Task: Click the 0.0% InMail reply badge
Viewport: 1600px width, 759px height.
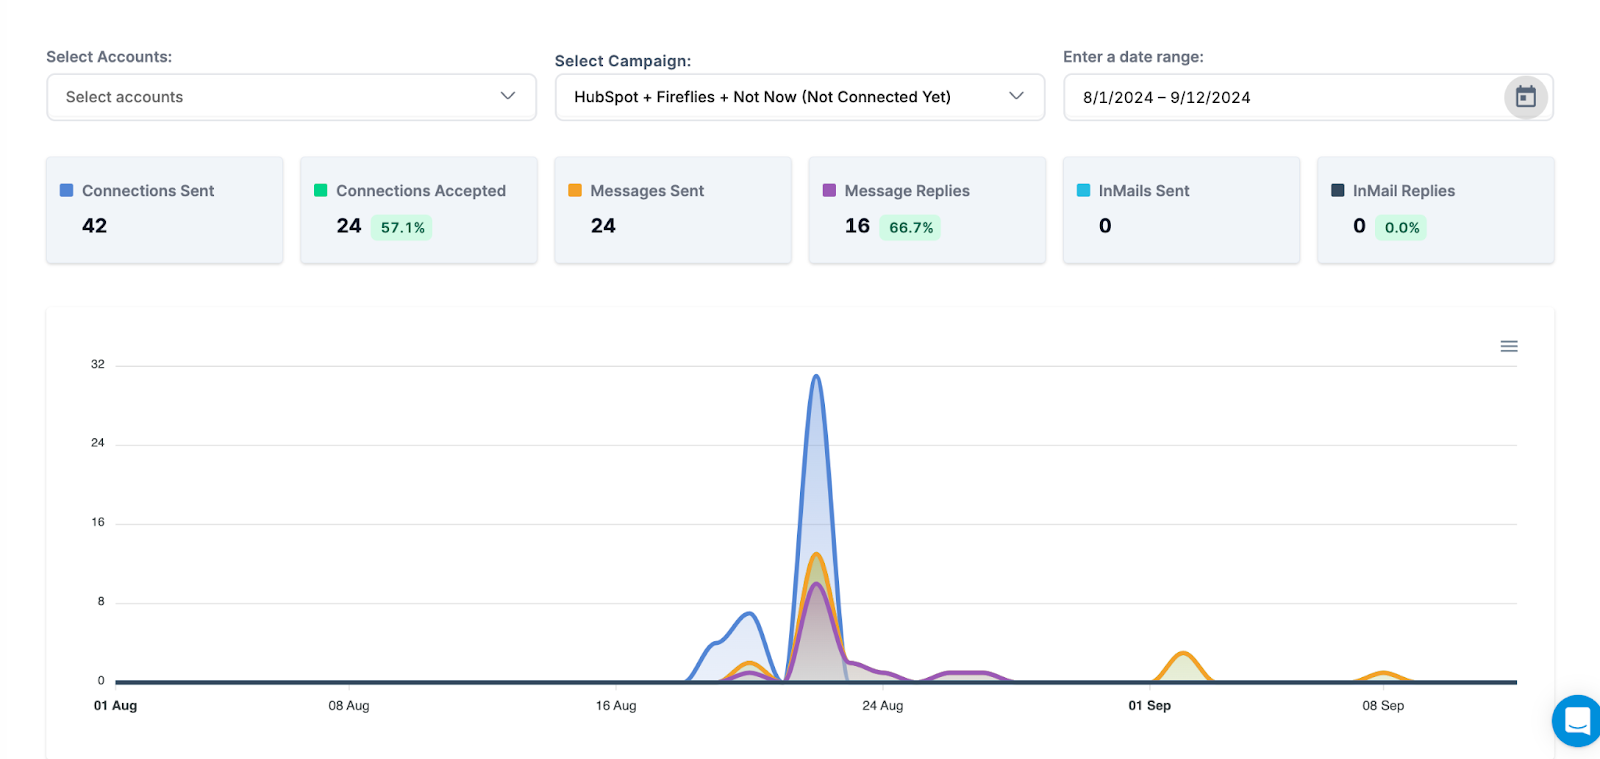Action: pos(1402,228)
